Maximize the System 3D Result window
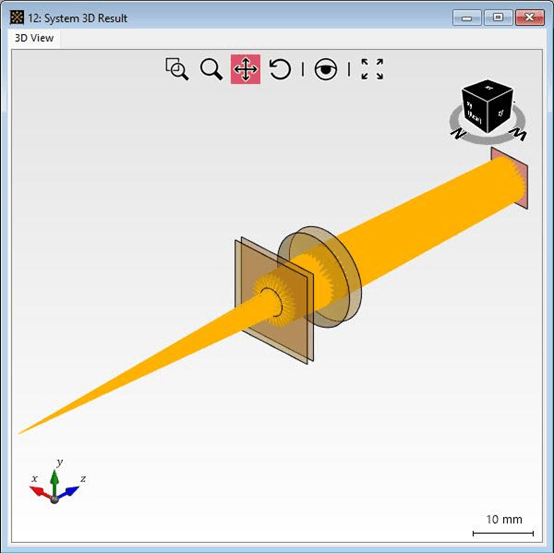The width and height of the screenshot is (554, 553). 498,18
